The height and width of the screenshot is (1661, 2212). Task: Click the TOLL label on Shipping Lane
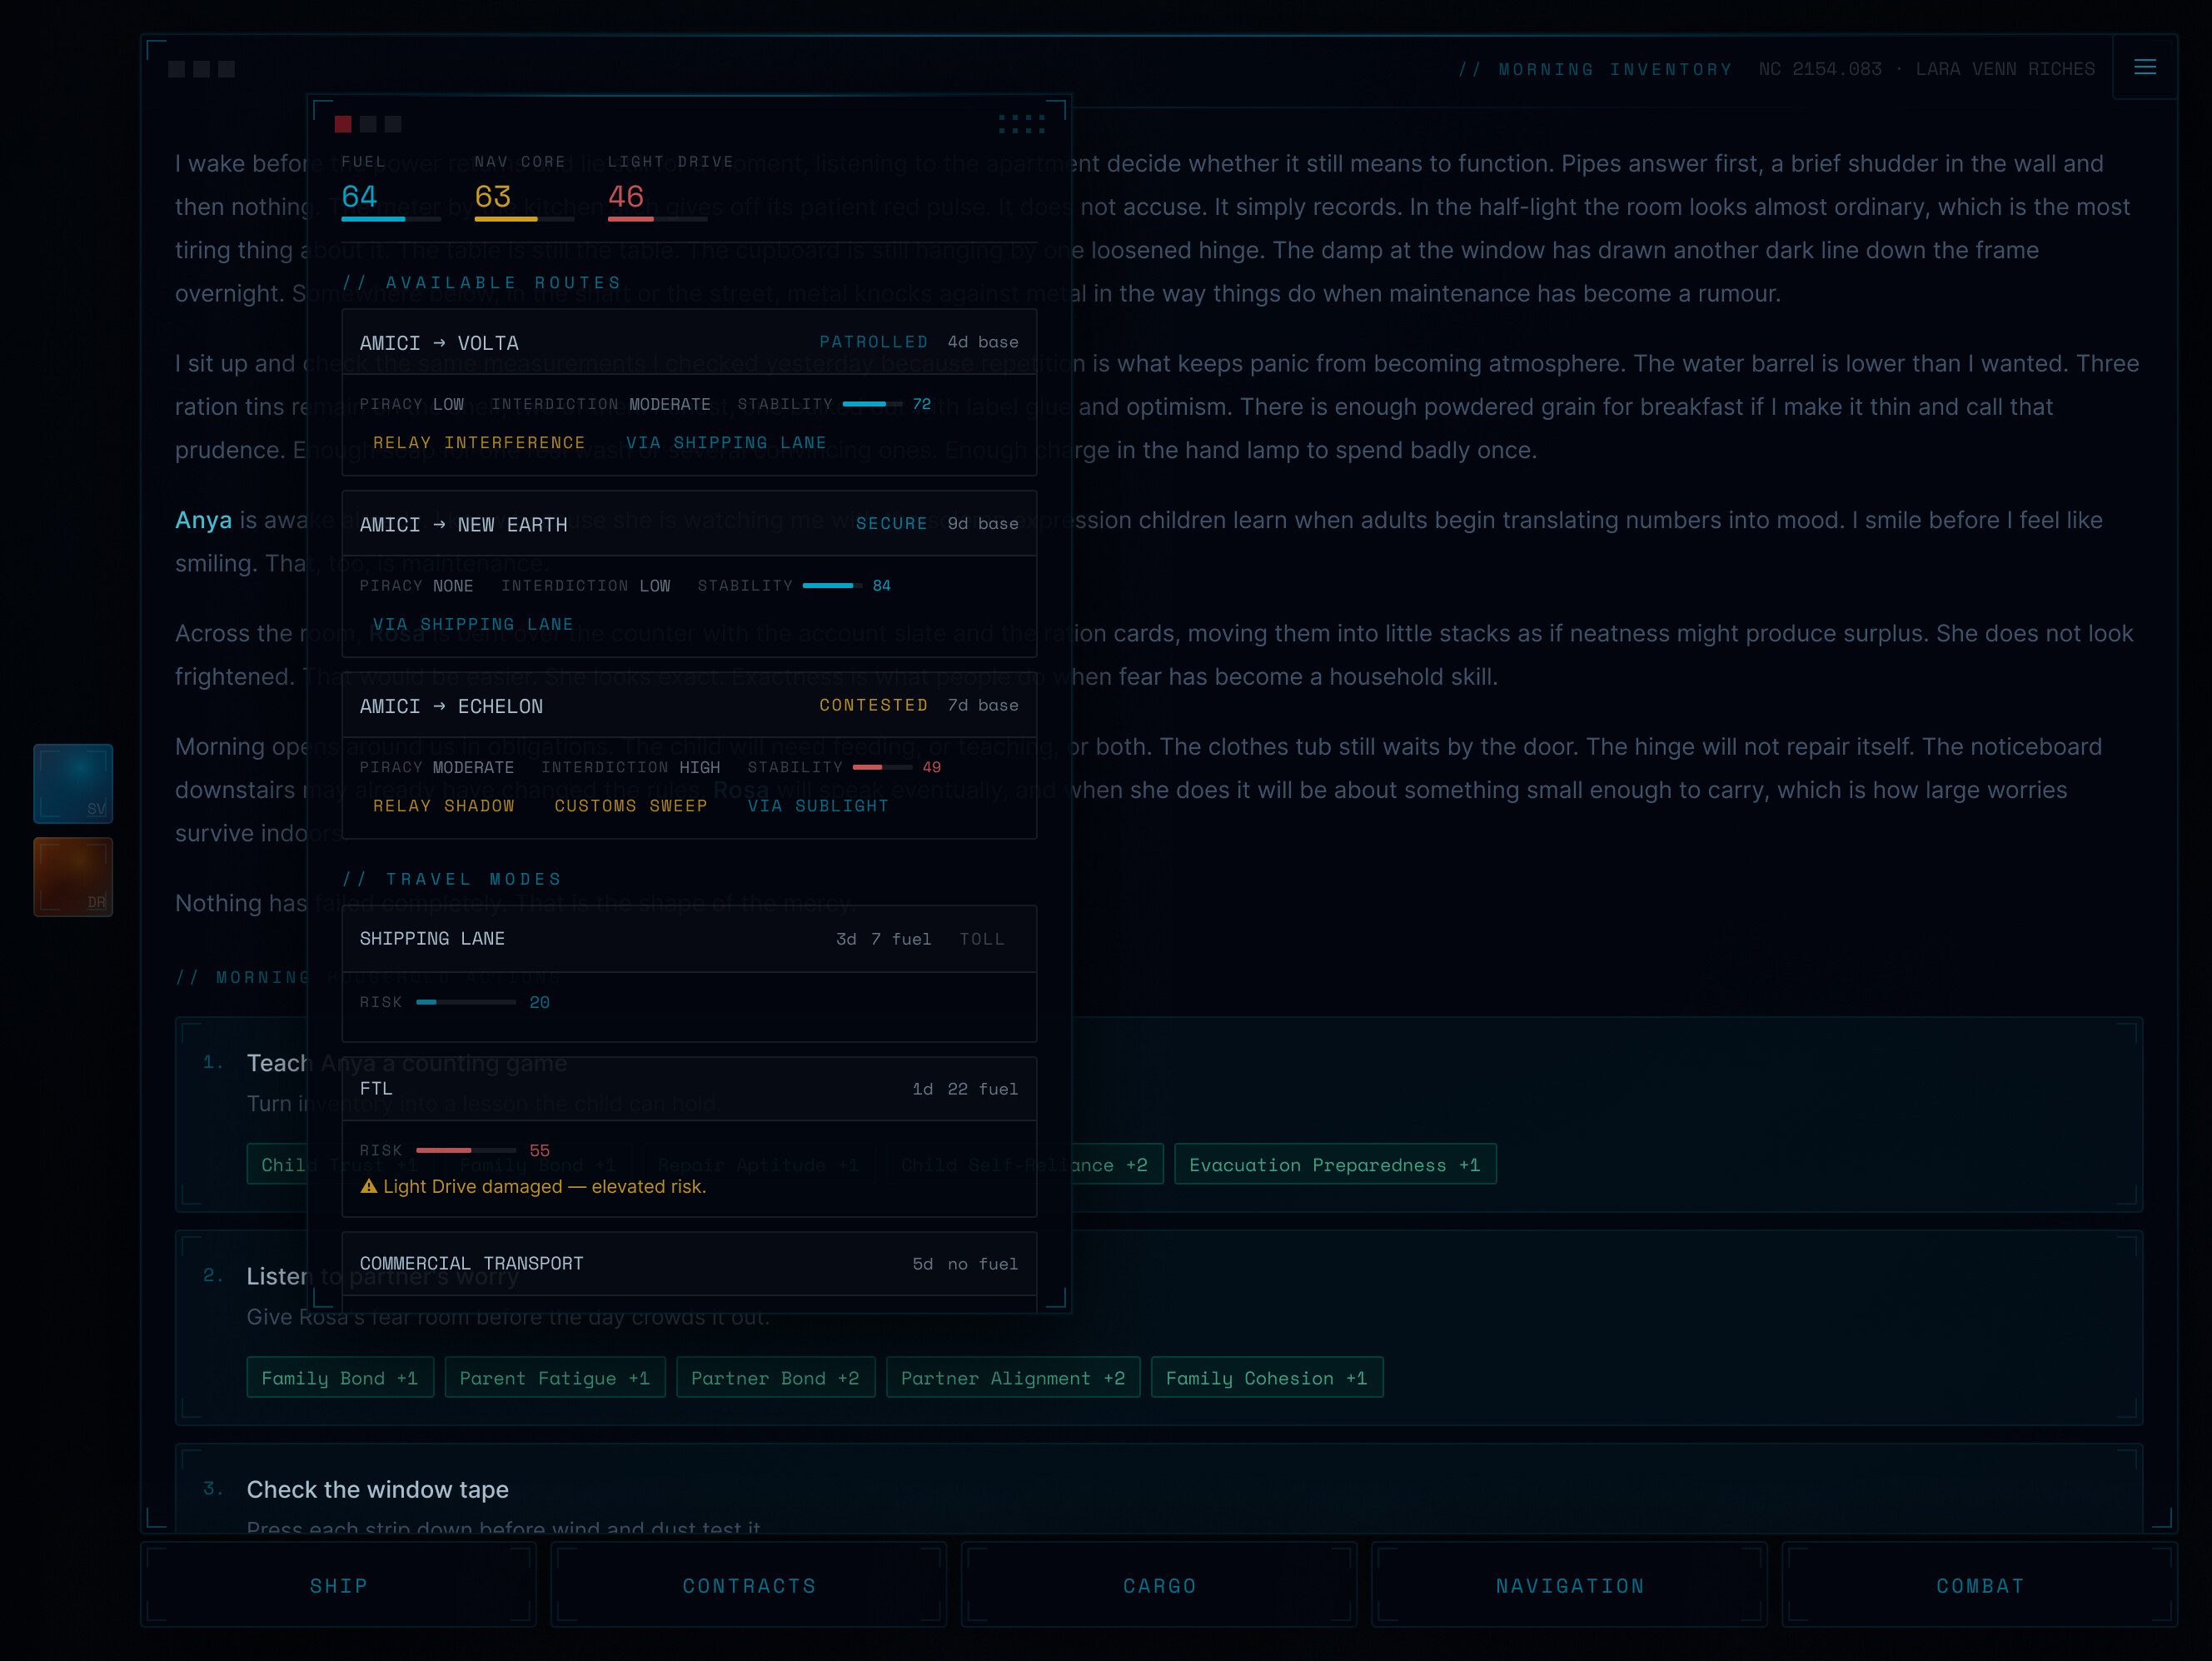pos(982,938)
